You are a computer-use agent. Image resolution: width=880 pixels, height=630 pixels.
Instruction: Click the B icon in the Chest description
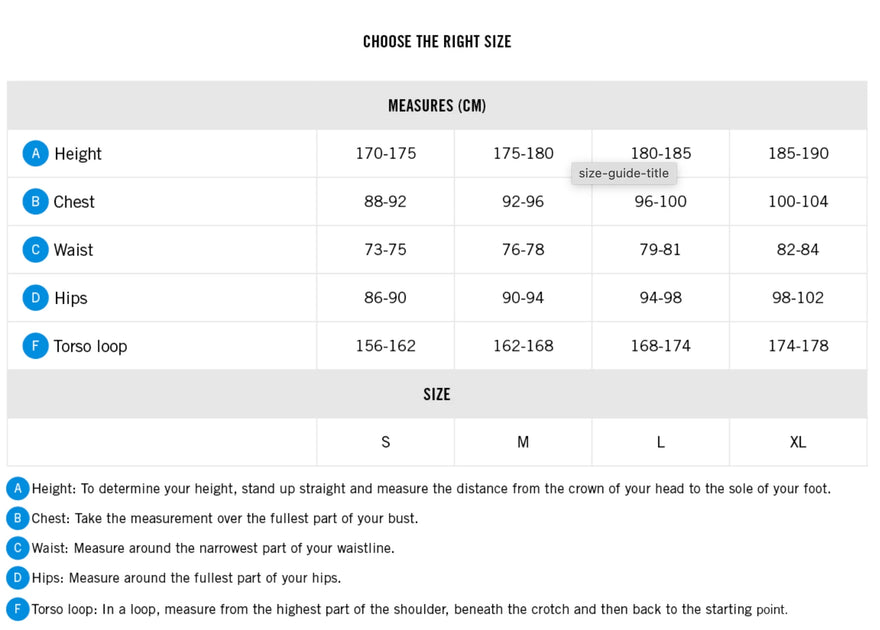click(x=18, y=518)
